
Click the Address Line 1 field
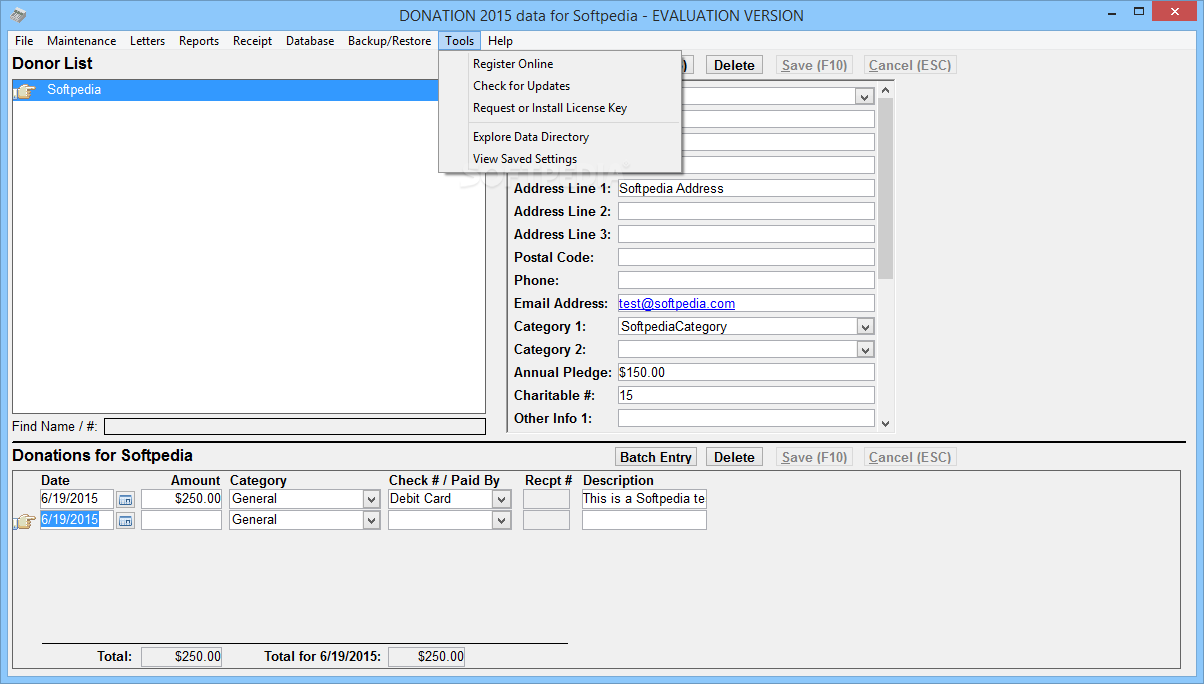(x=746, y=188)
